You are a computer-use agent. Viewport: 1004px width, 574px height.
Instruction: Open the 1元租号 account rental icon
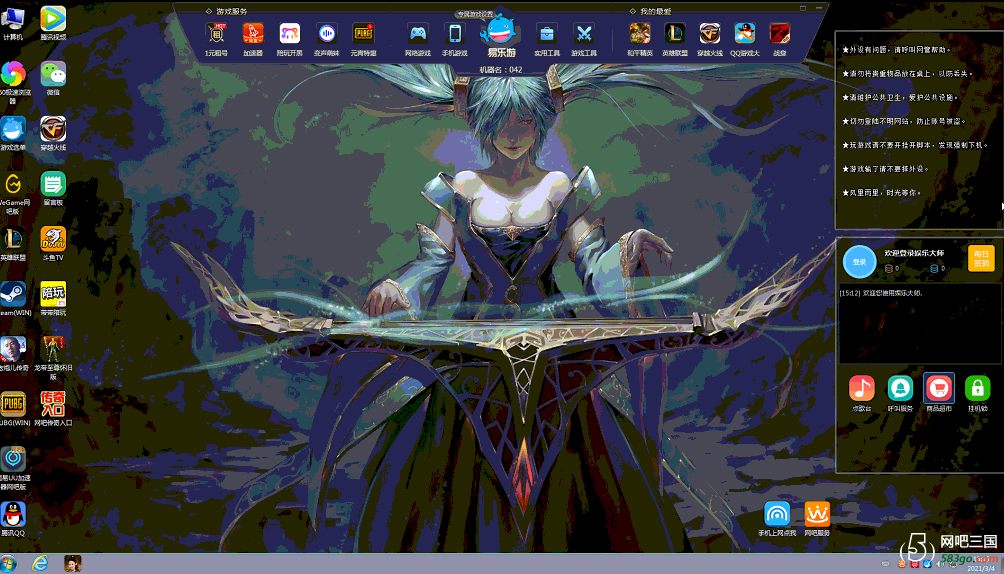216,33
